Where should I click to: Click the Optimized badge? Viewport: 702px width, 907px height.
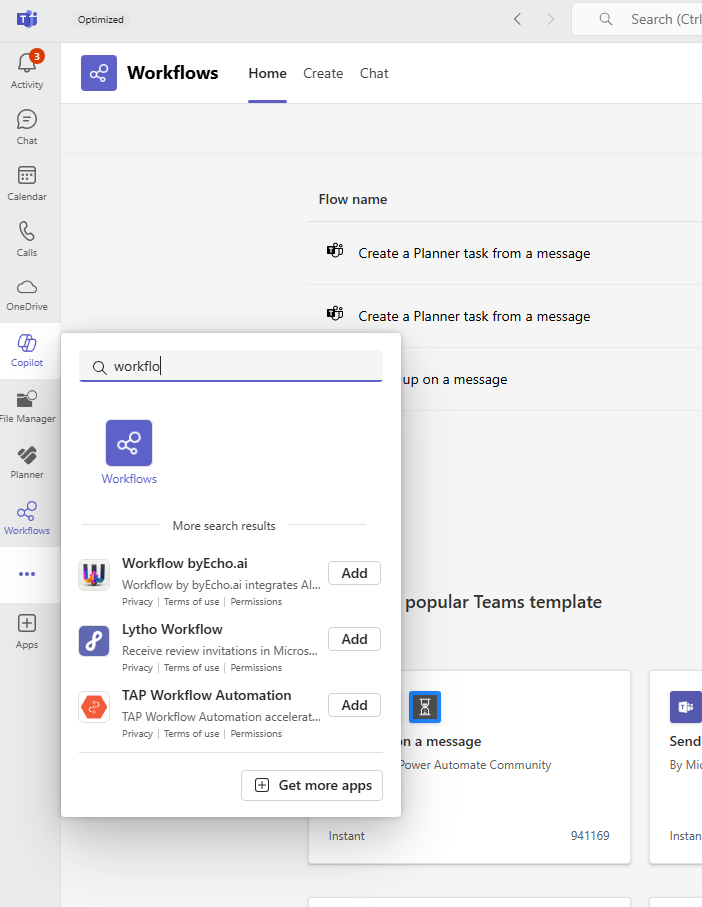pyautogui.click(x=101, y=20)
